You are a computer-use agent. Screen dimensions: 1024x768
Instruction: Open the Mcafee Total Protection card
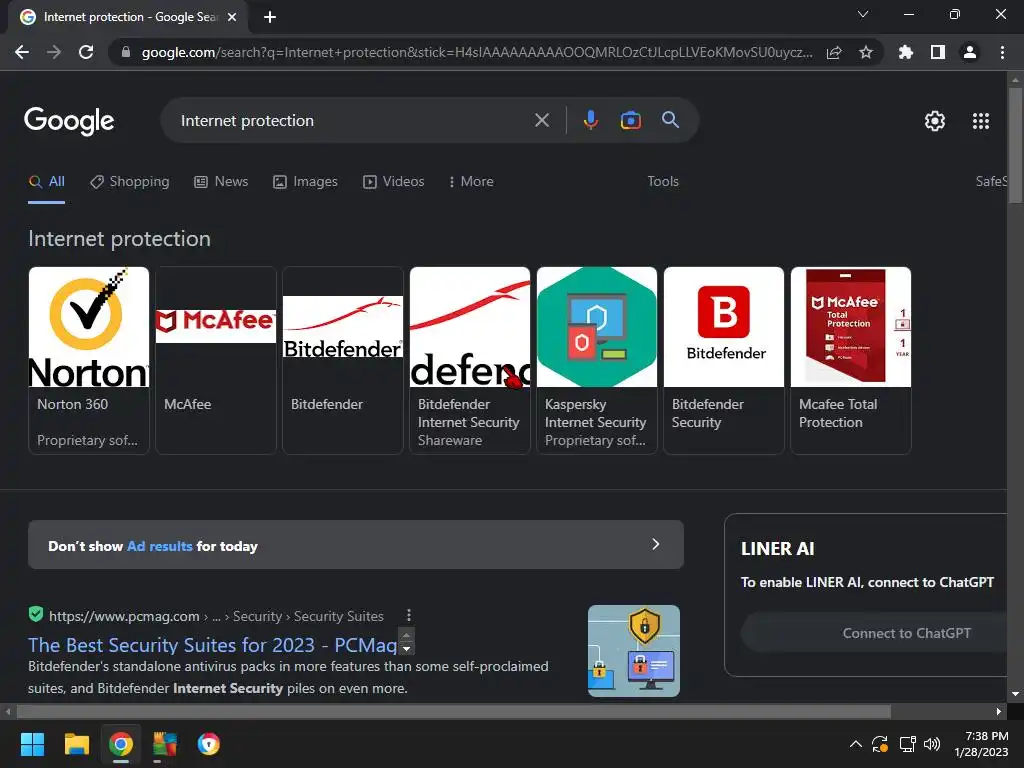click(x=851, y=360)
